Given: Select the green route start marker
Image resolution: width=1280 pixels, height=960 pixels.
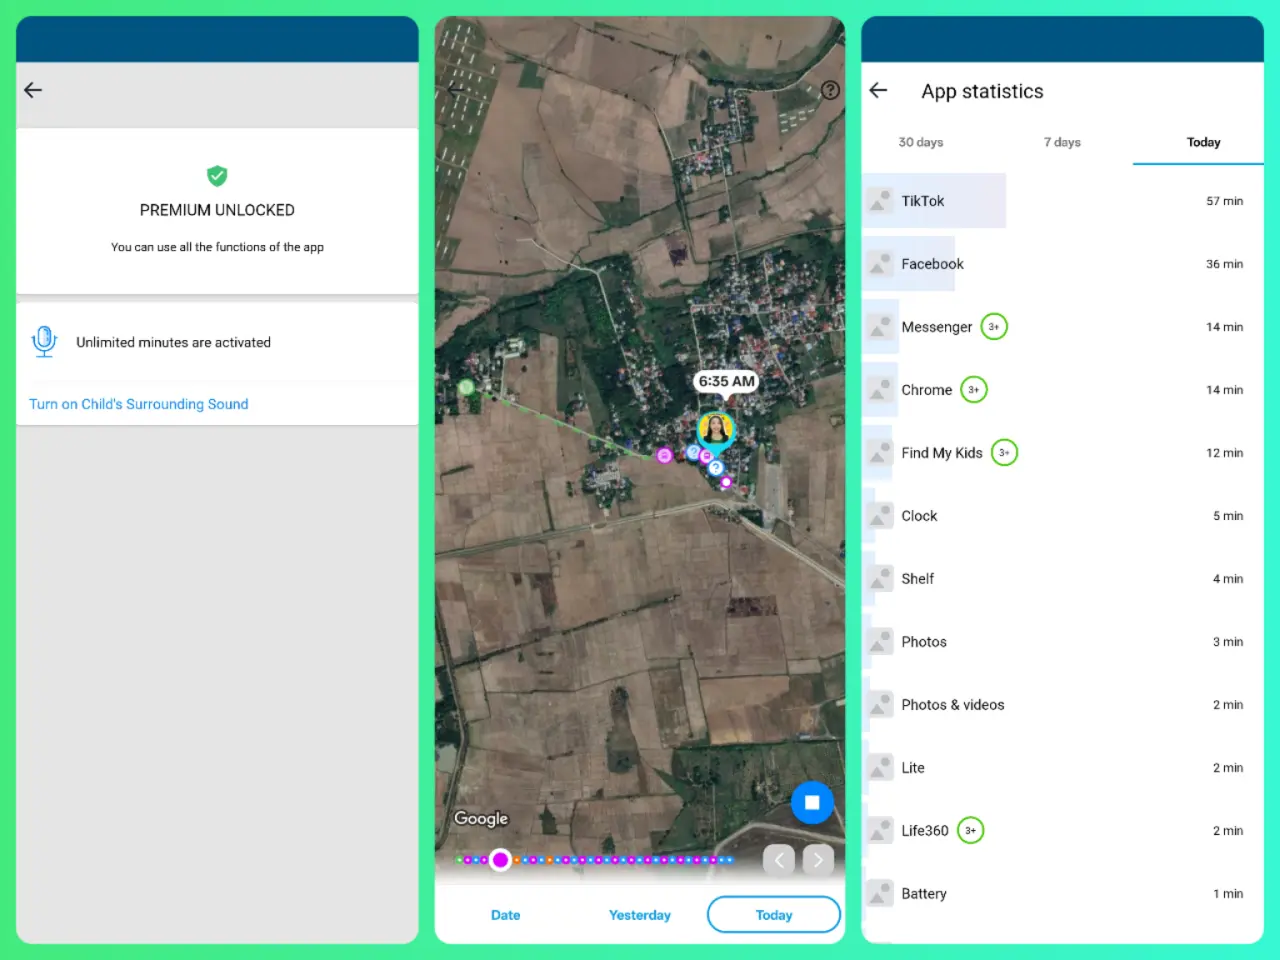Looking at the screenshot, I should tap(465, 387).
